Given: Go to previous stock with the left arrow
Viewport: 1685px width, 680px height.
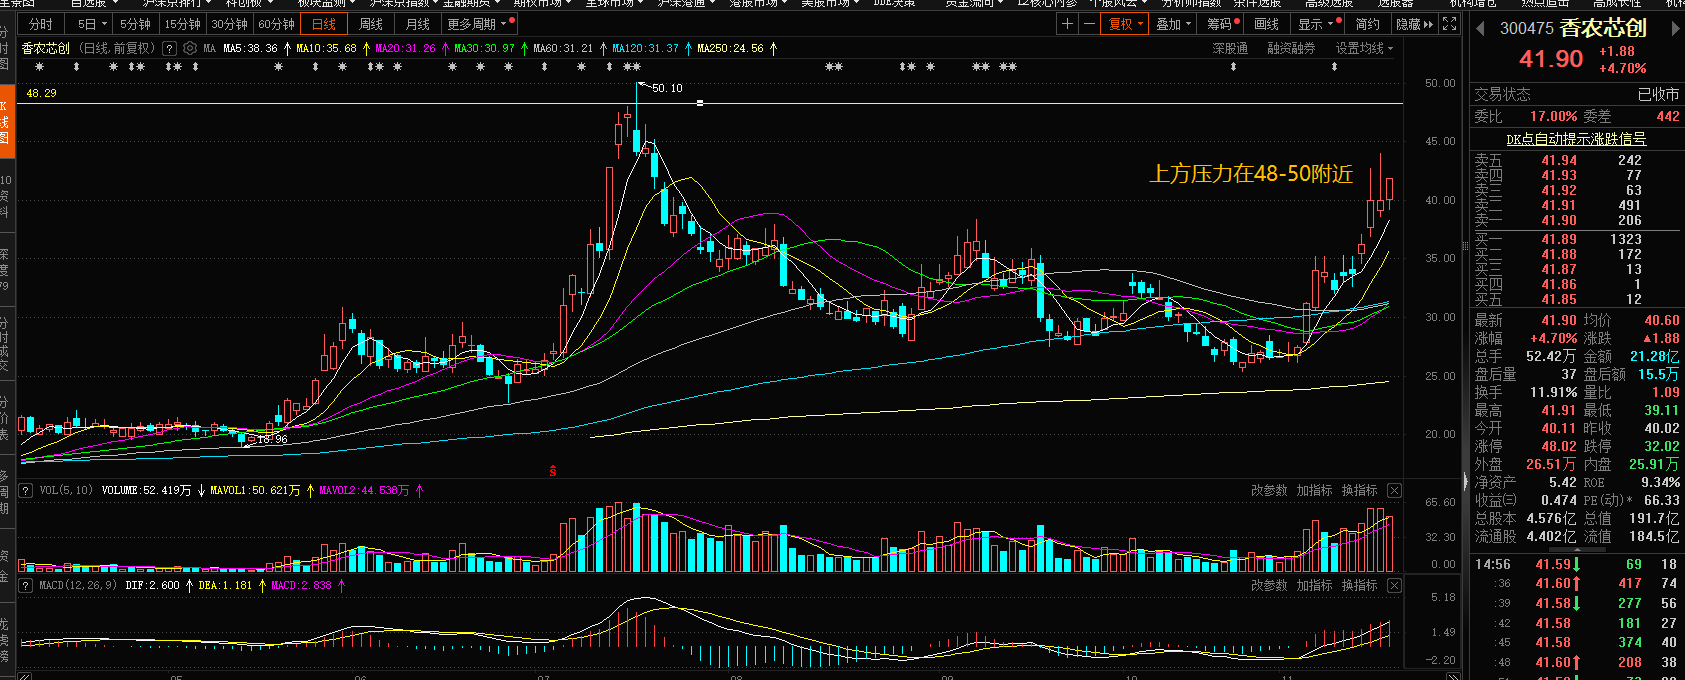Looking at the screenshot, I should [x=1480, y=28].
